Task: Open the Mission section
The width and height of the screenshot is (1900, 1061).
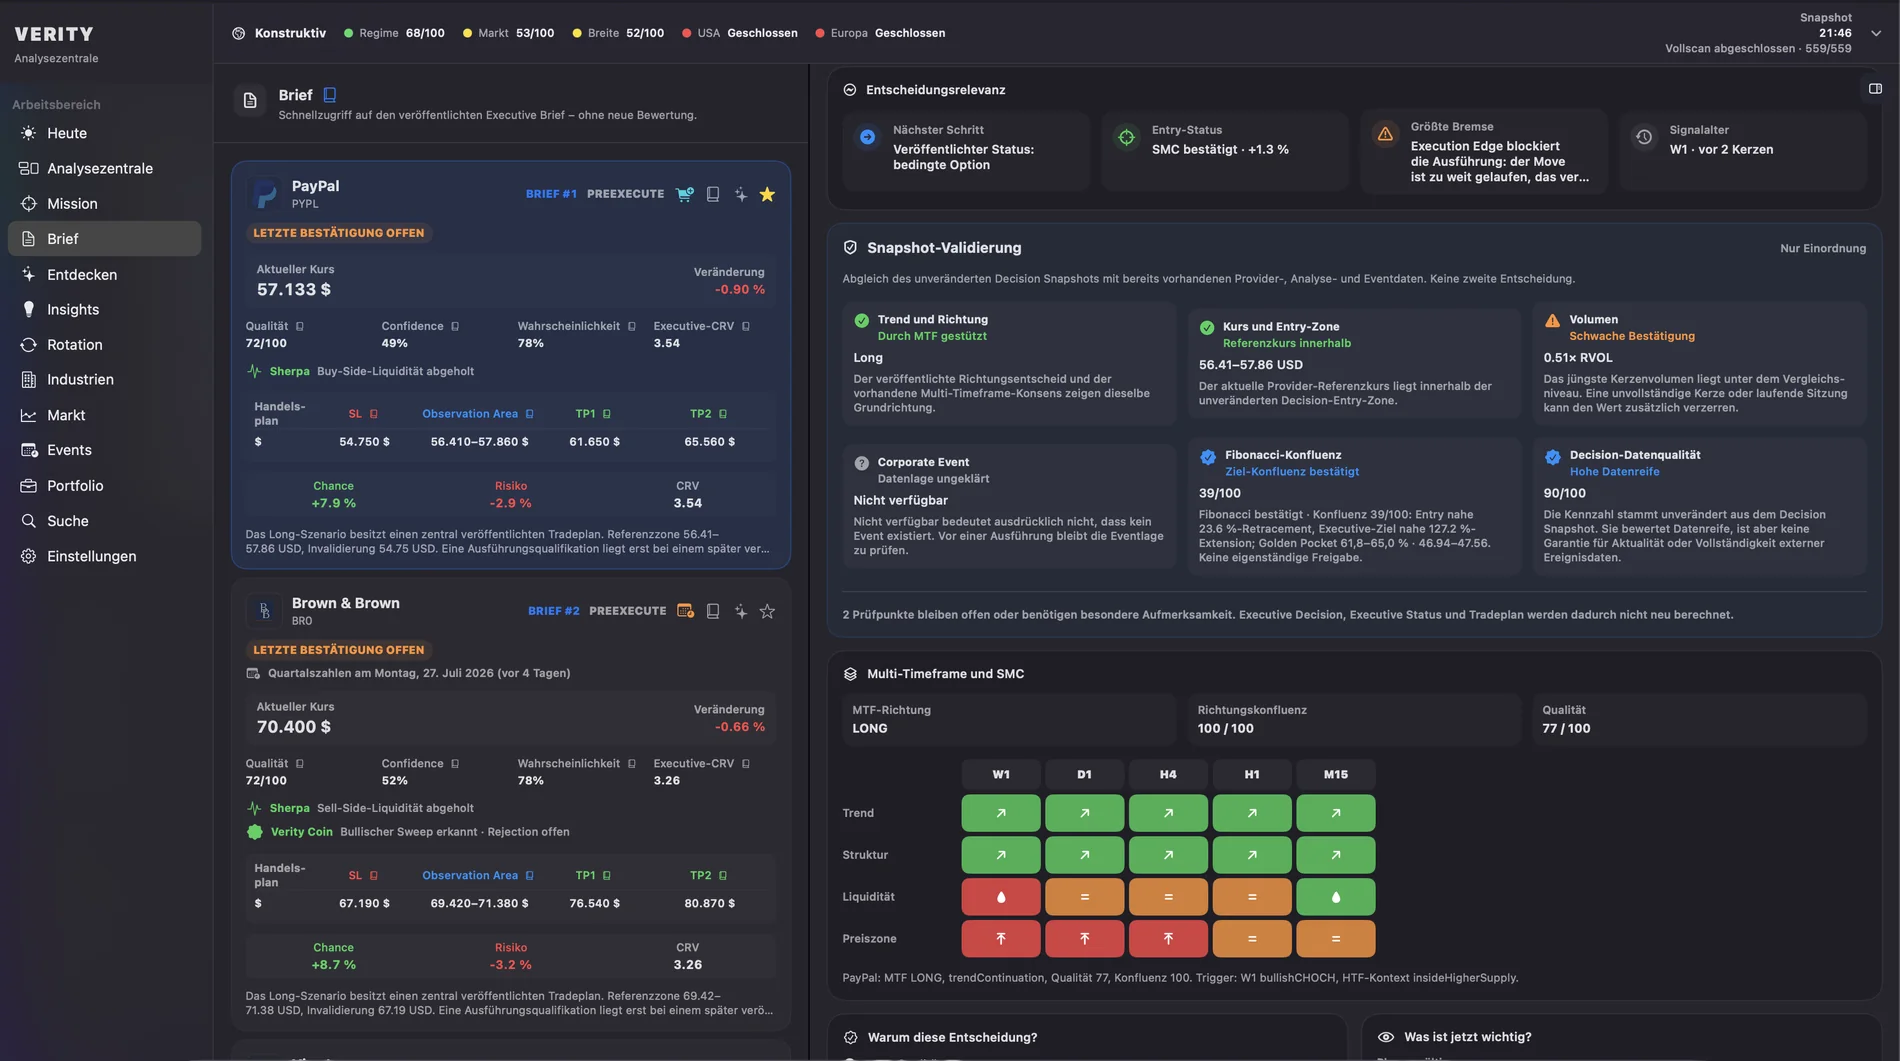Action: [x=105, y=203]
